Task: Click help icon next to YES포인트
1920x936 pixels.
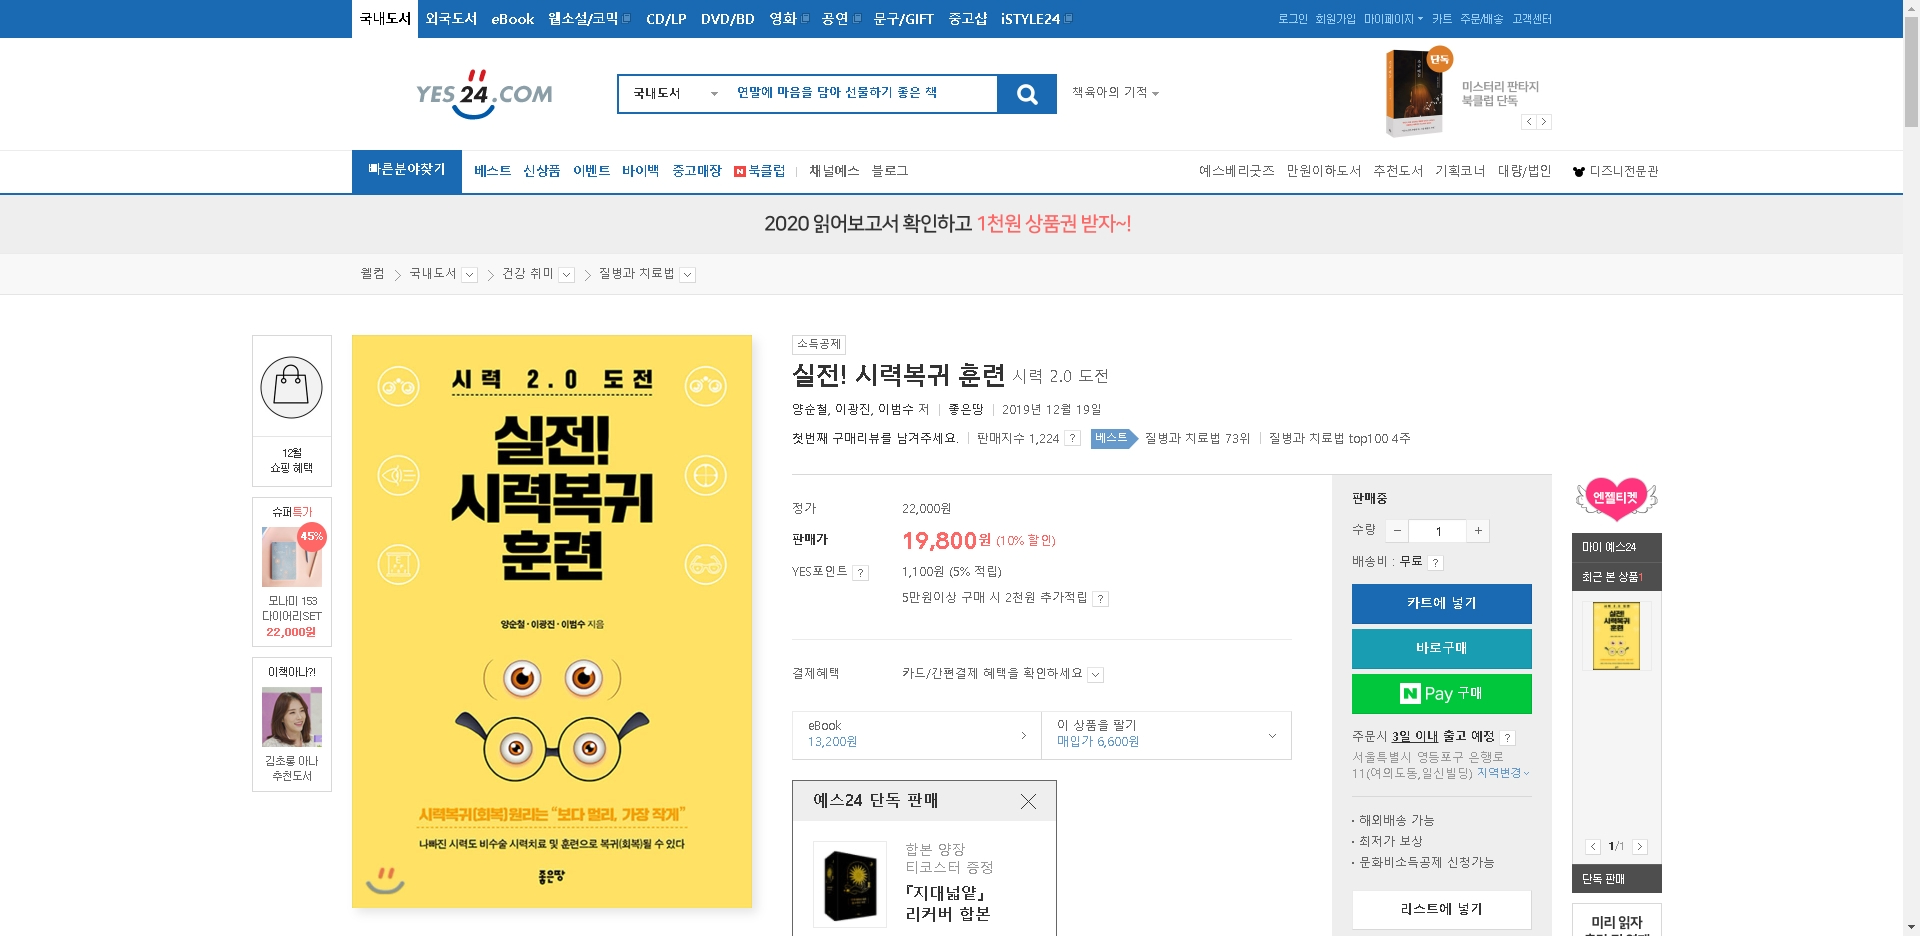Action: [x=861, y=573]
